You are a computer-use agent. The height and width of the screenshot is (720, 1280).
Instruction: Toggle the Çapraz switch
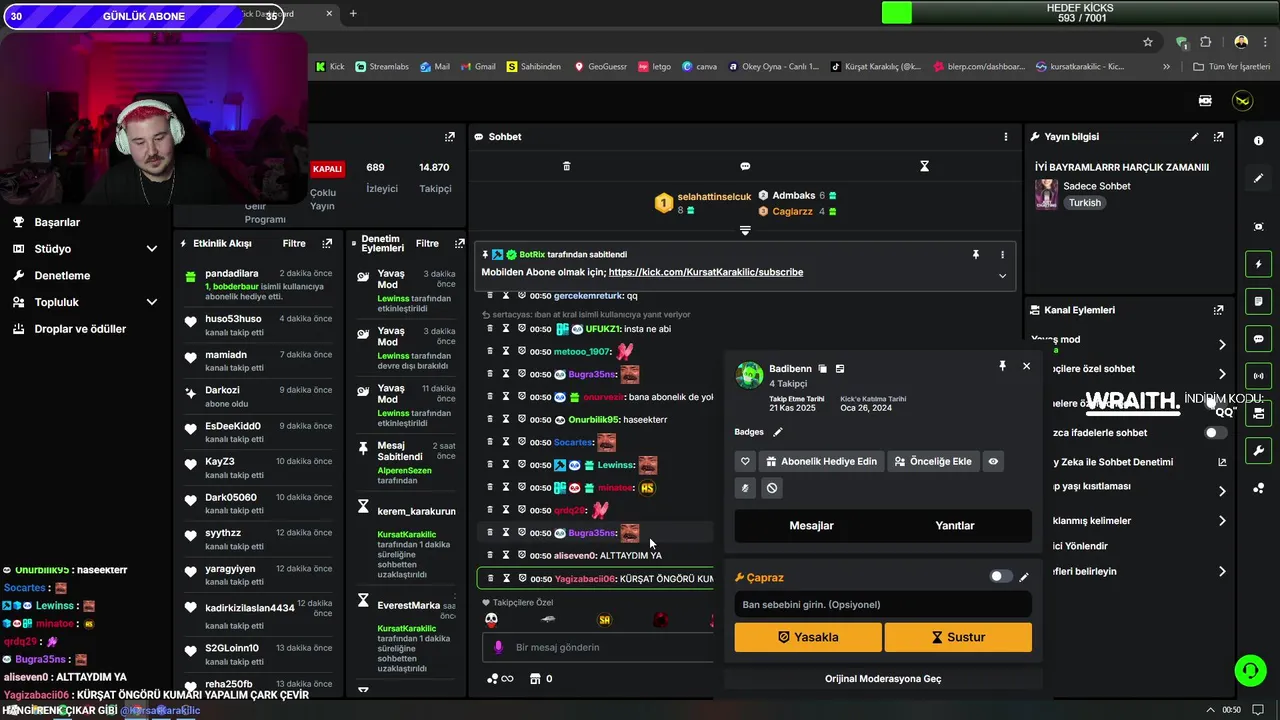tap(1000, 577)
